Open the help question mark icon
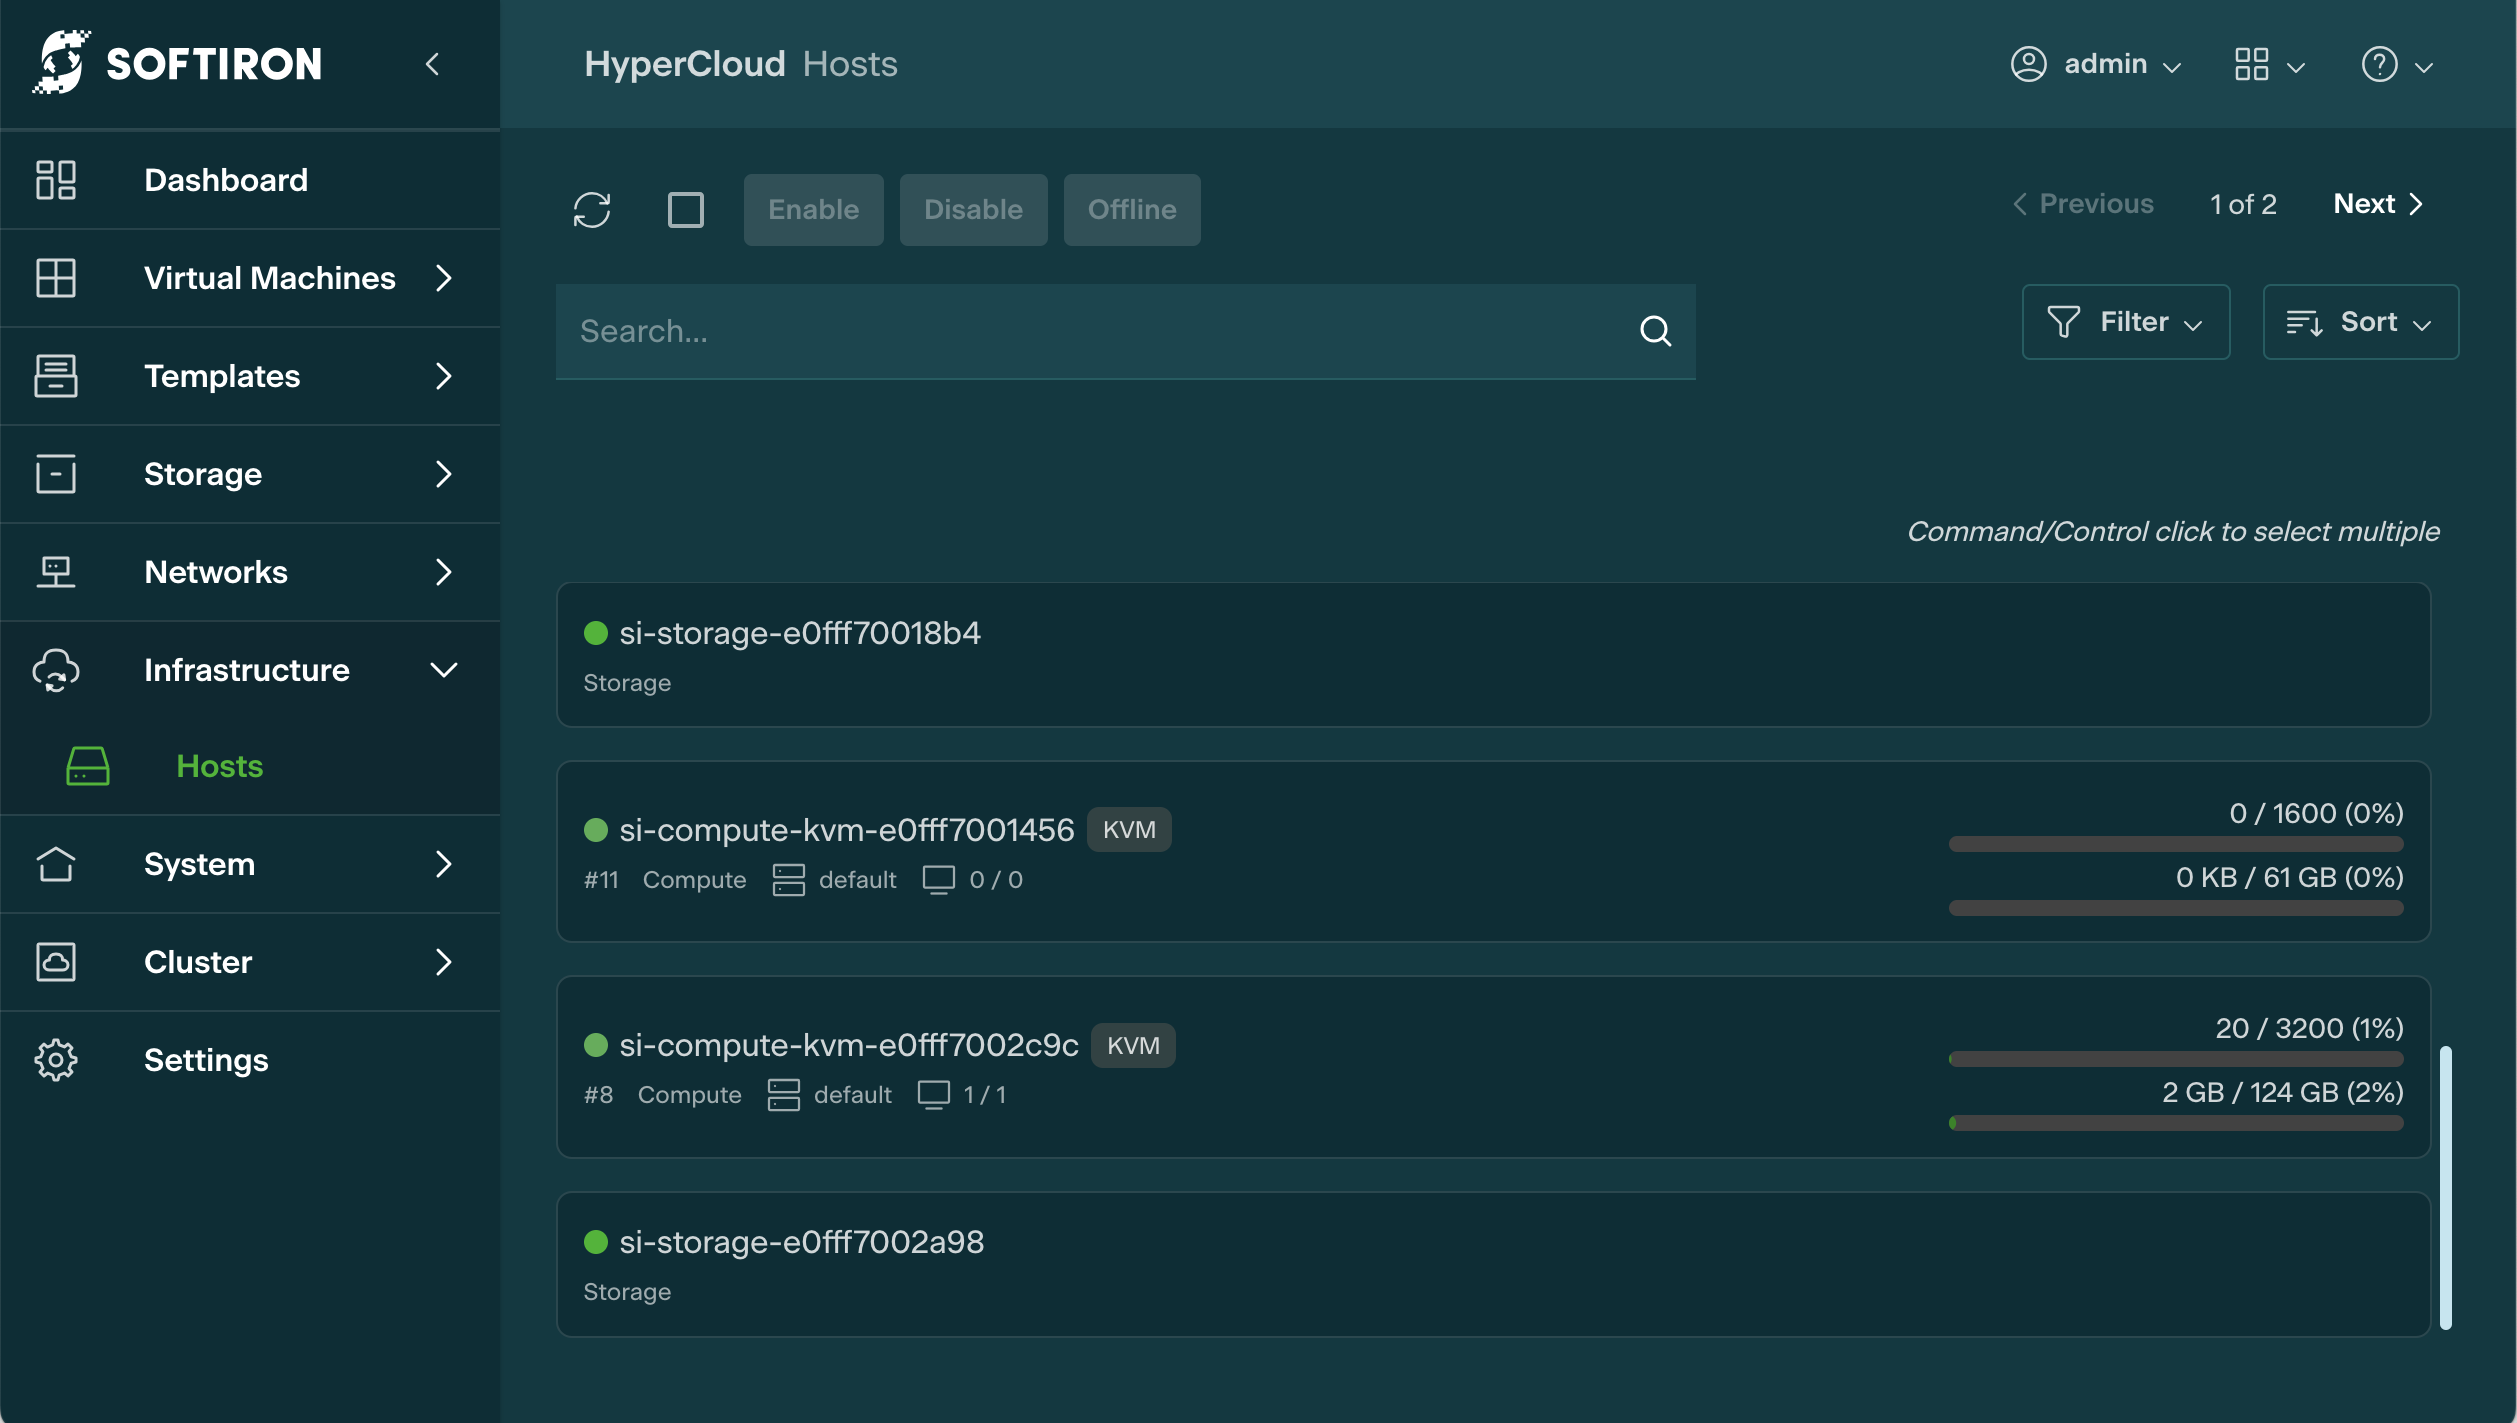This screenshot has width=2517, height=1423. pos(2379,65)
